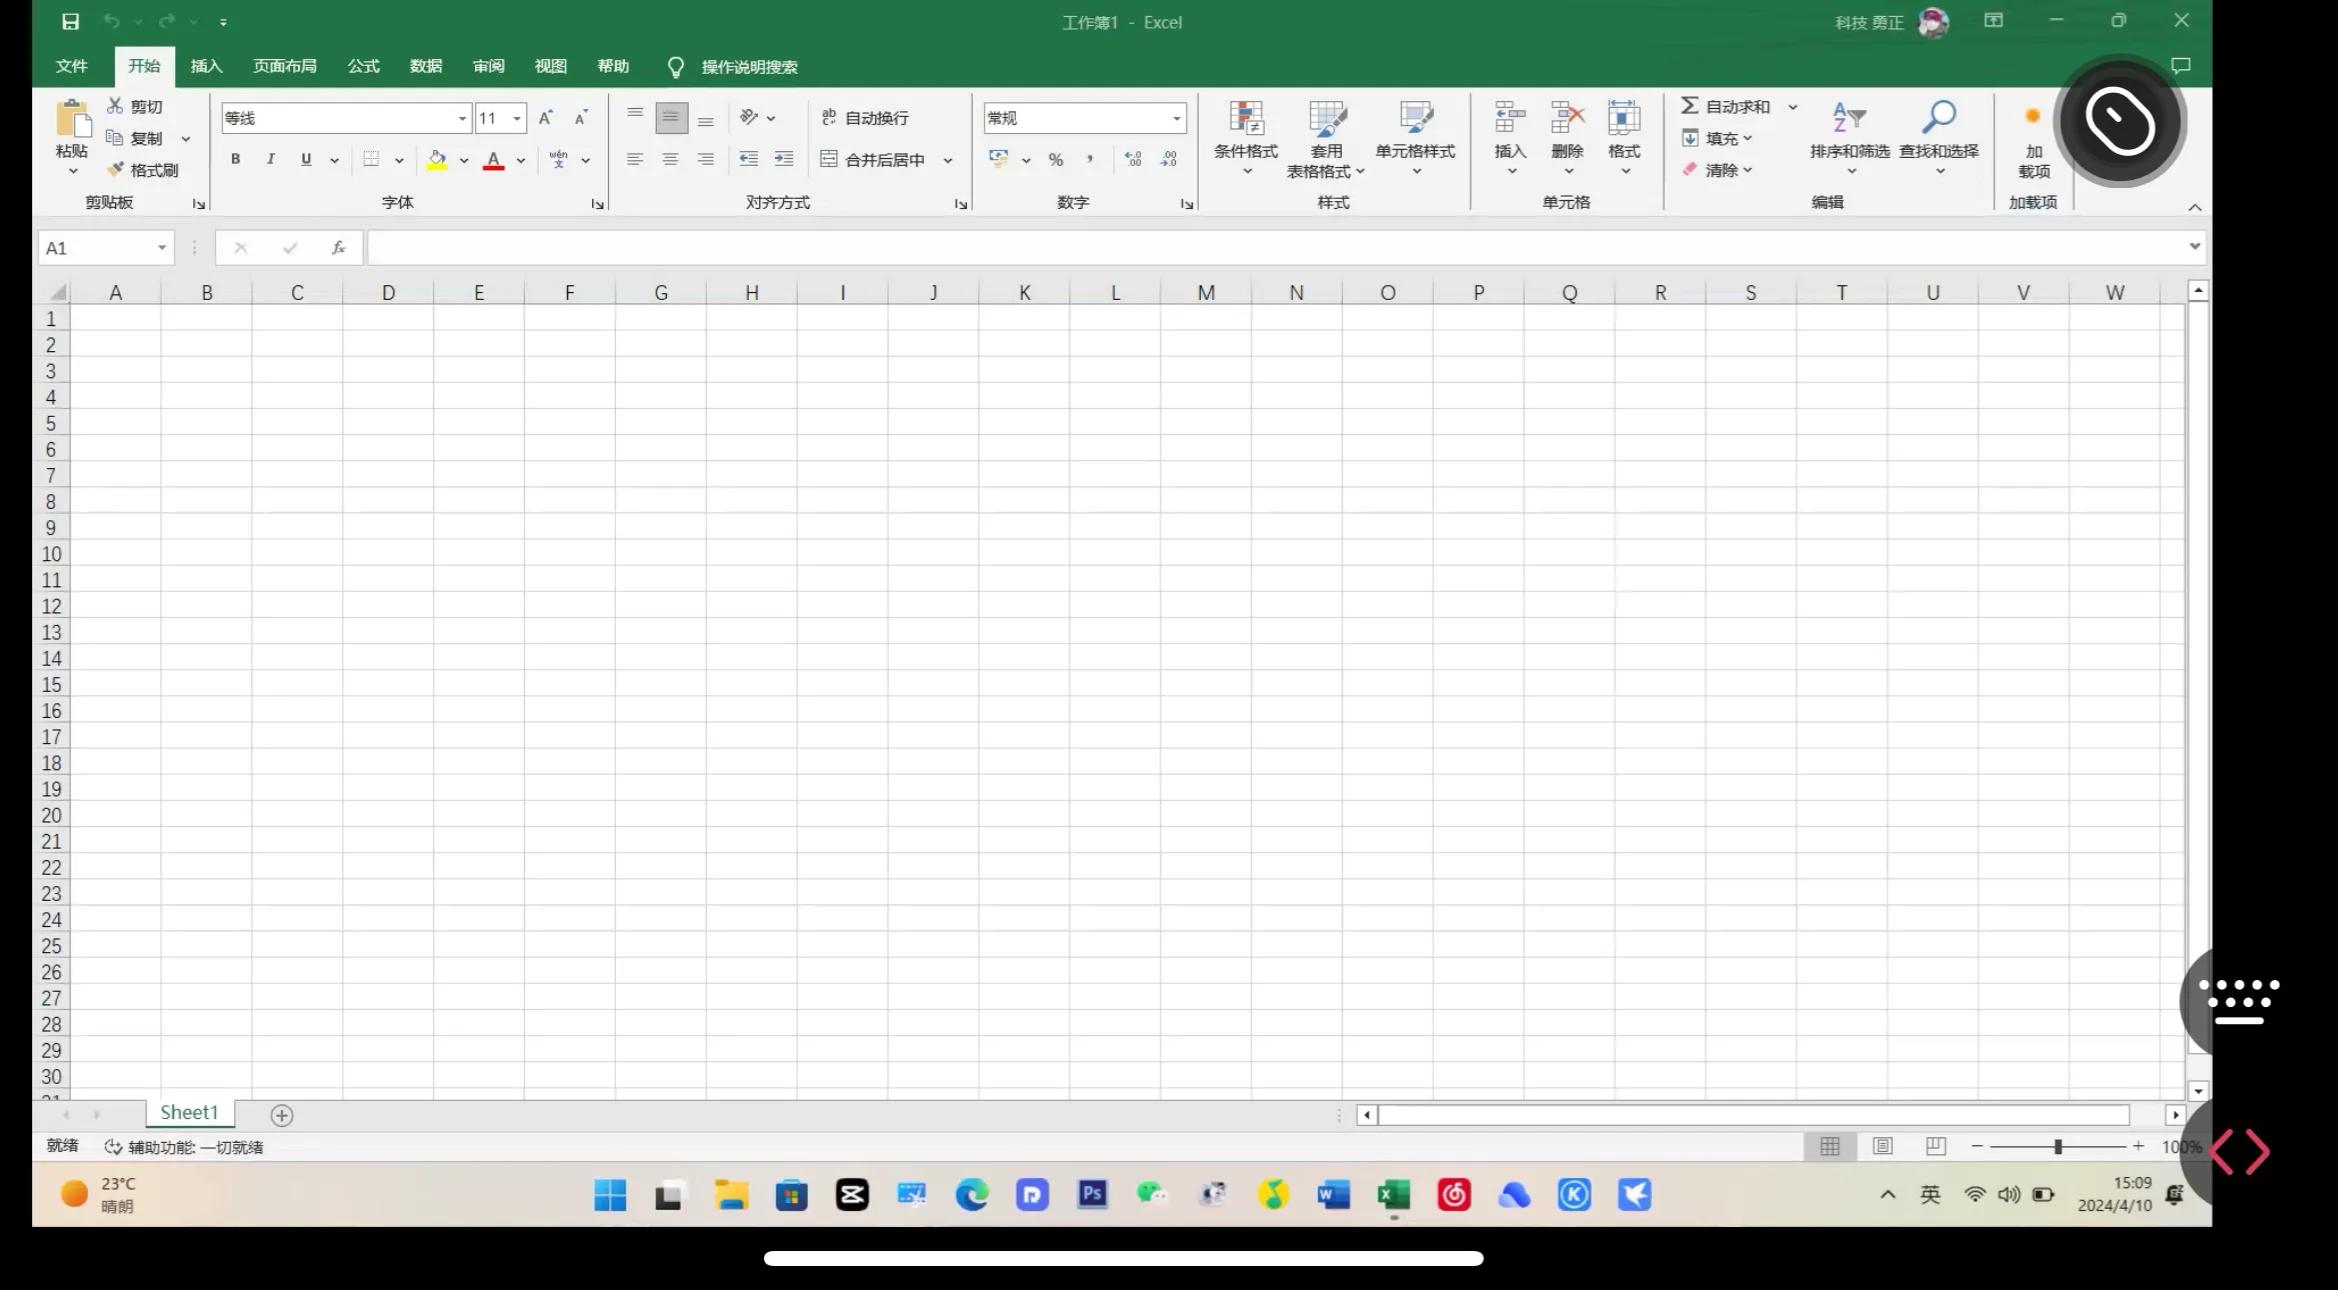Screen dimensions: 2338x1290
Task: Click the Format Painter brush icon
Action: click(117, 170)
